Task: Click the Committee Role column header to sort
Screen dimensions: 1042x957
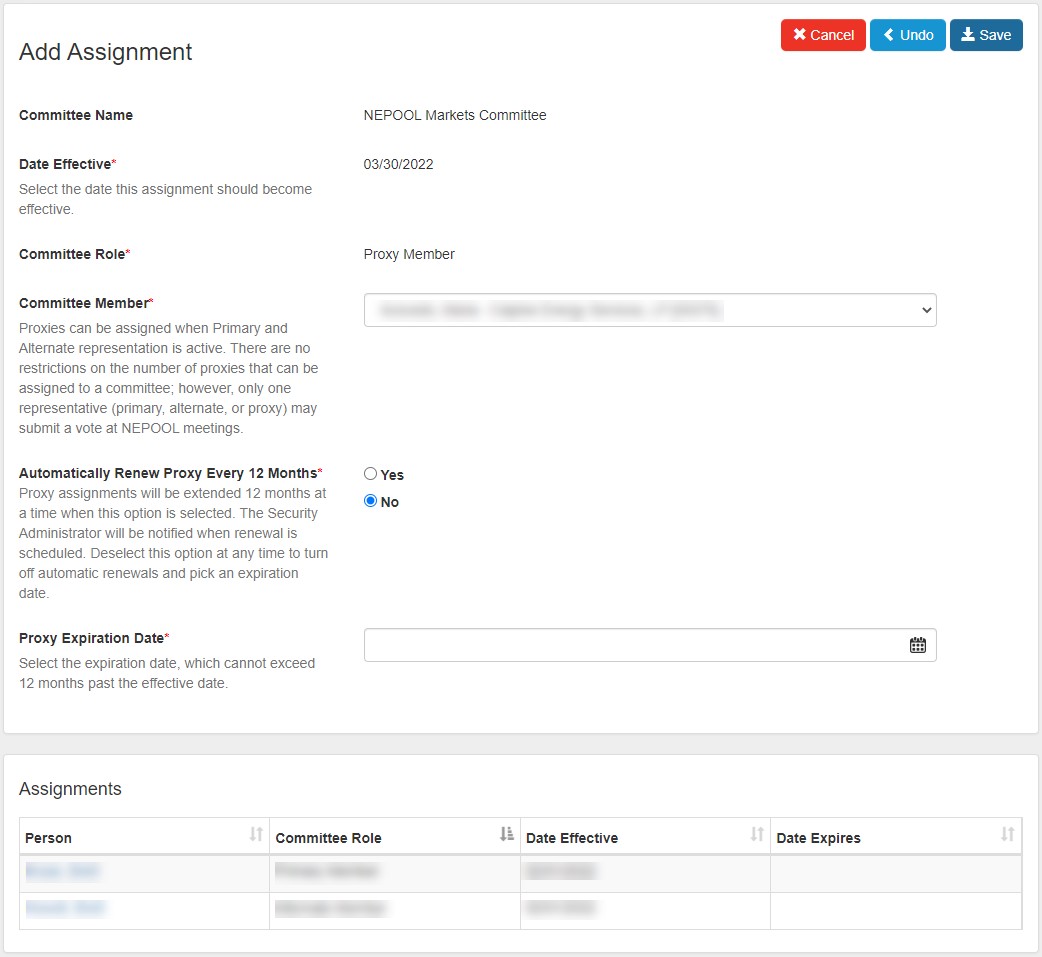Action: pyautogui.click(x=330, y=837)
